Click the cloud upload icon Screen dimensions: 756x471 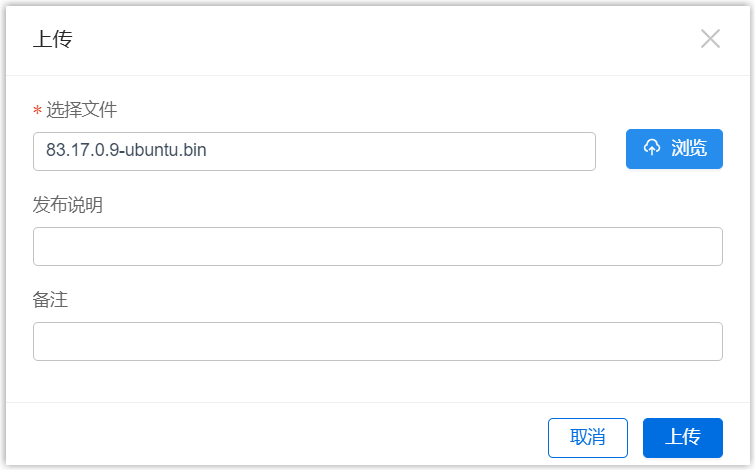click(x=652, y=149)
